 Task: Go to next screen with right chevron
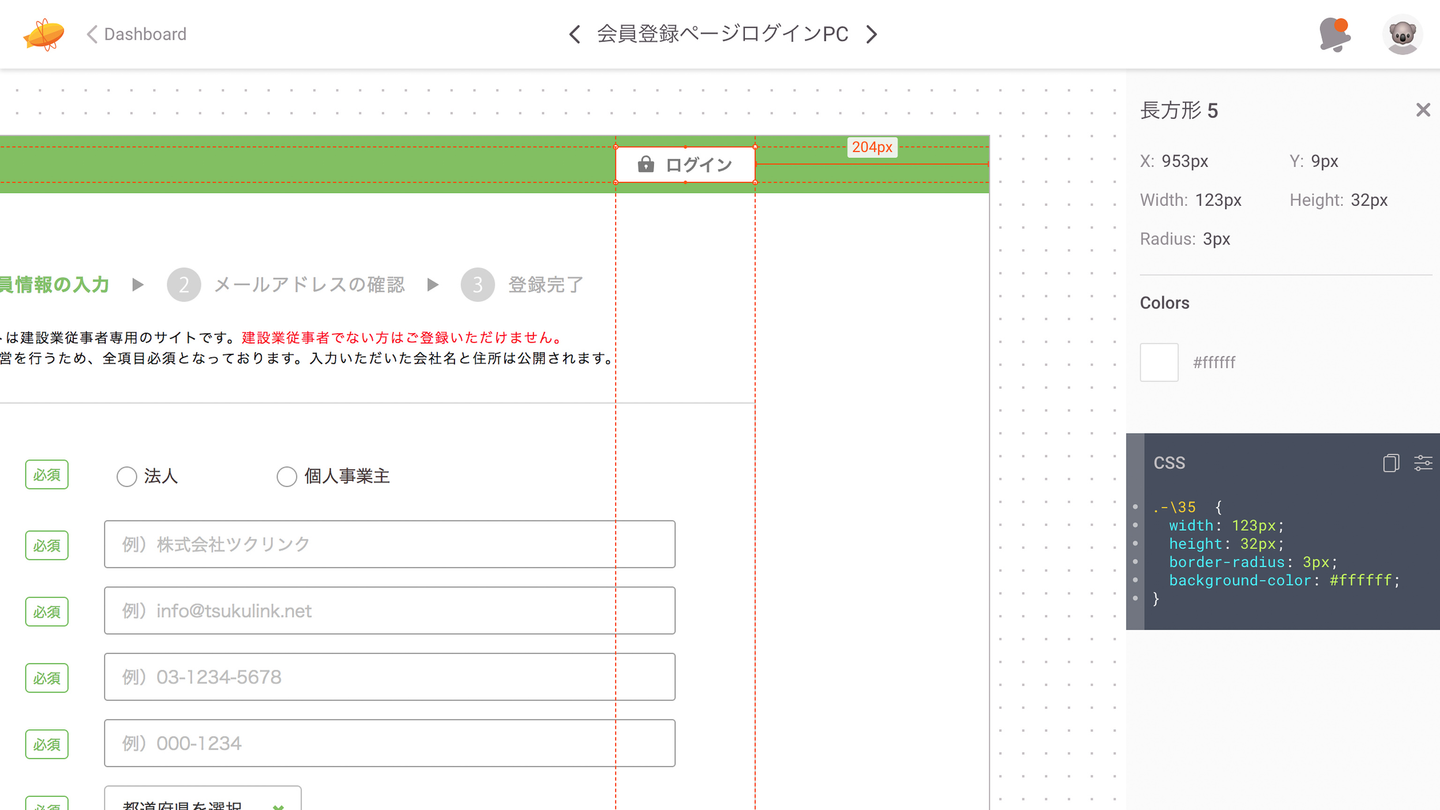[x=871, y=34]
